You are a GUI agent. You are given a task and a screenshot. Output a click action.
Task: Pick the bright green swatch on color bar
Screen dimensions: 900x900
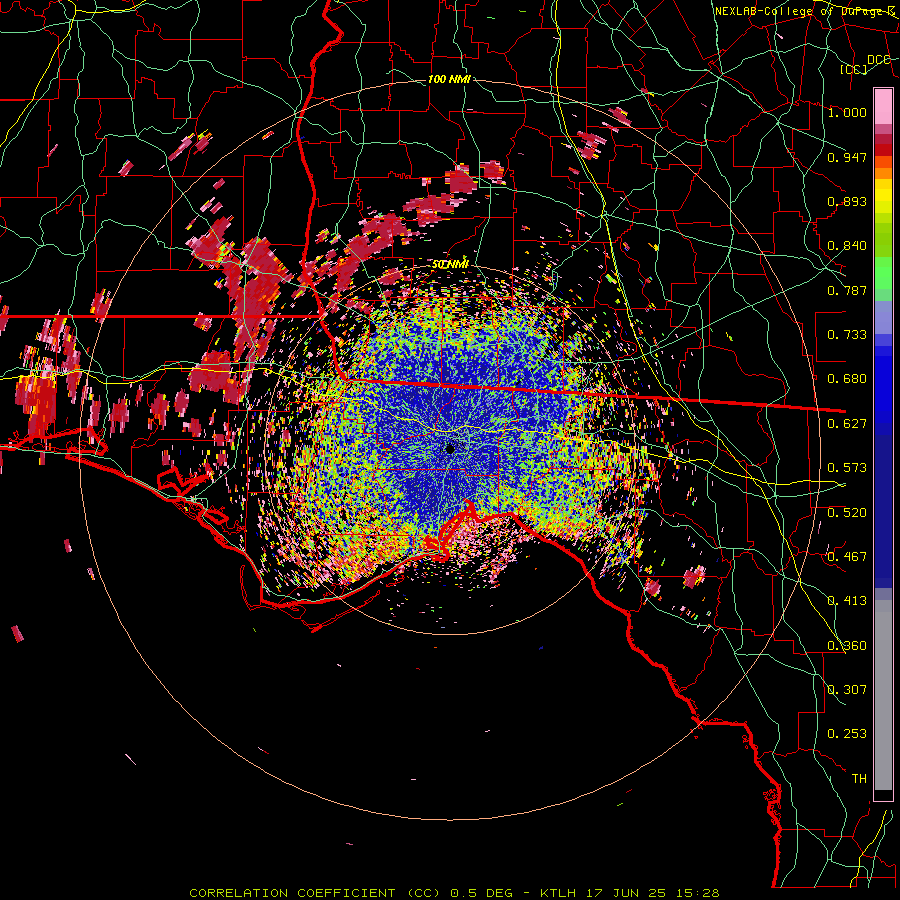coord(883,273)
